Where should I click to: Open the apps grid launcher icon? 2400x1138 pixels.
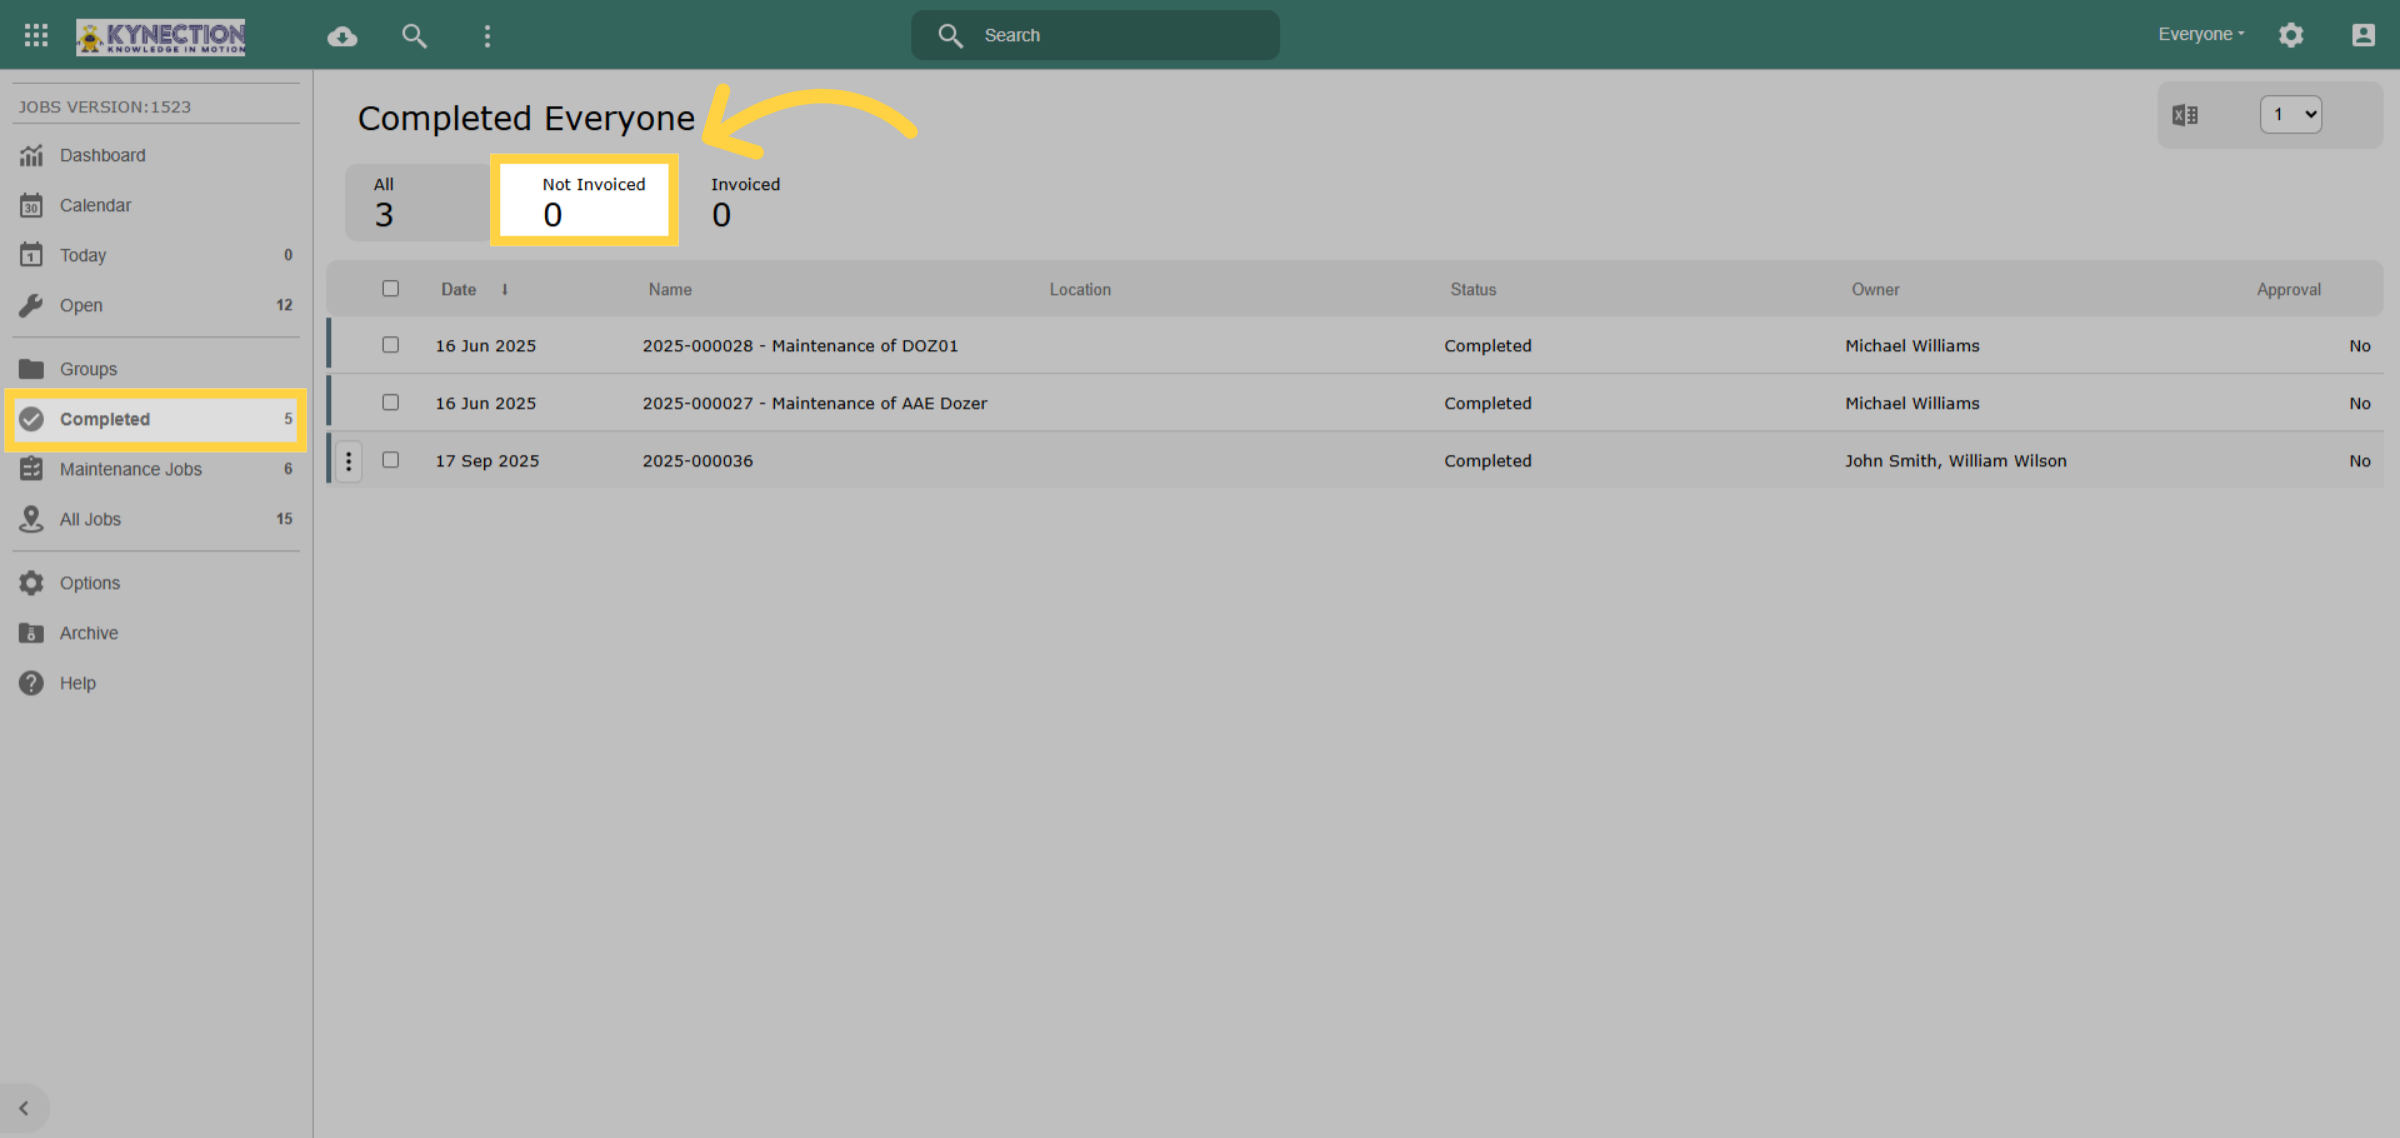pyautogui.click(x=36, y=35)
